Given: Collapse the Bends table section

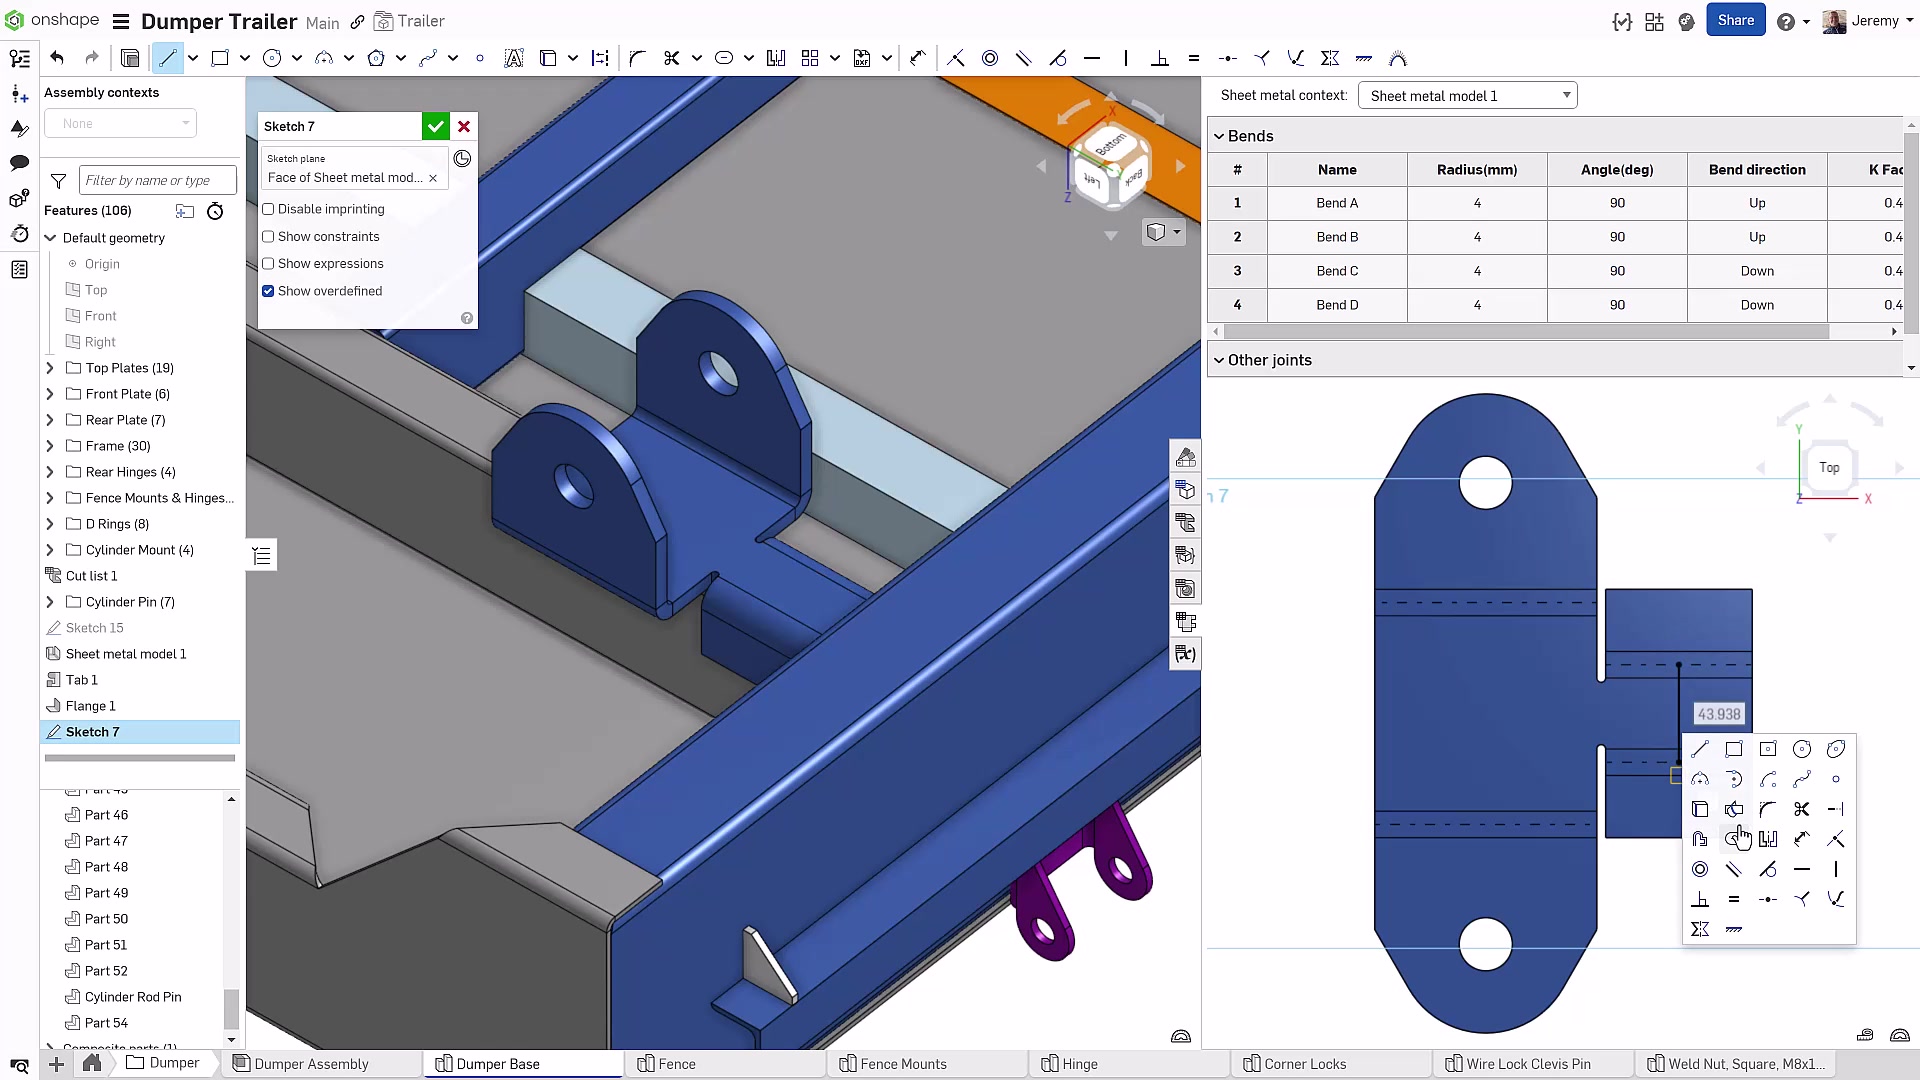Looking at the screenshot, I should [1219, 136].
